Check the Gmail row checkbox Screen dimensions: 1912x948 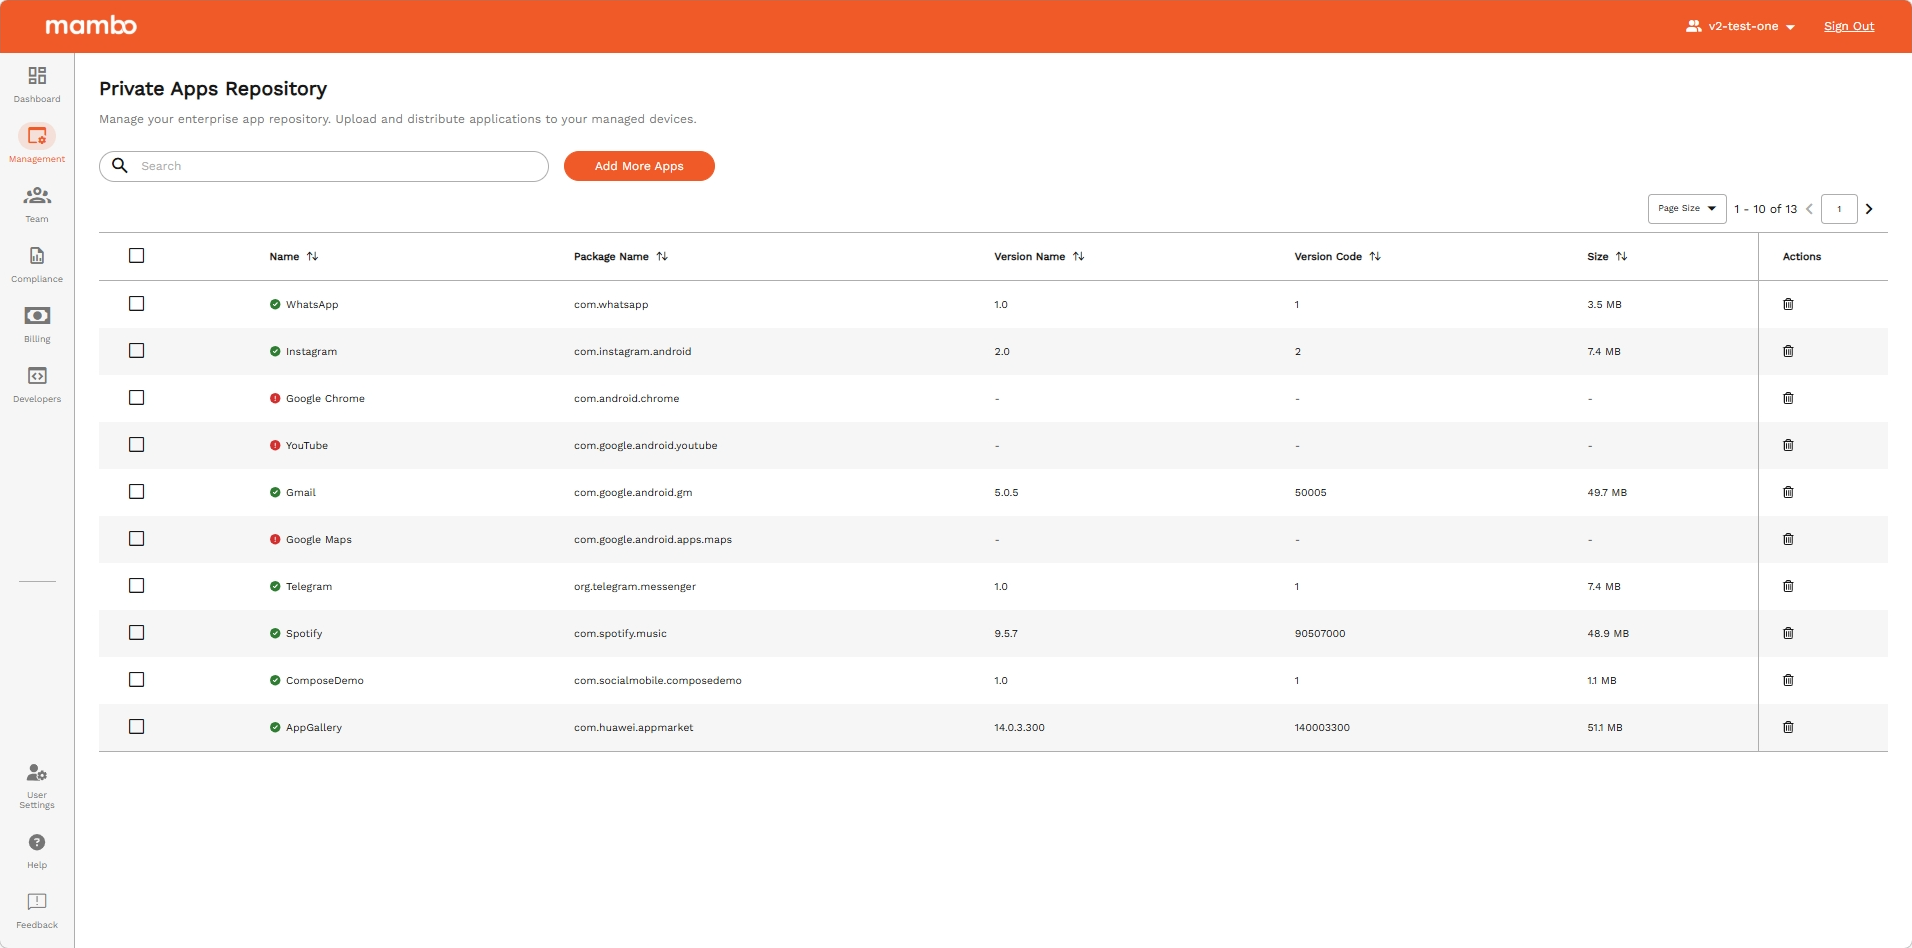[137, 492]
